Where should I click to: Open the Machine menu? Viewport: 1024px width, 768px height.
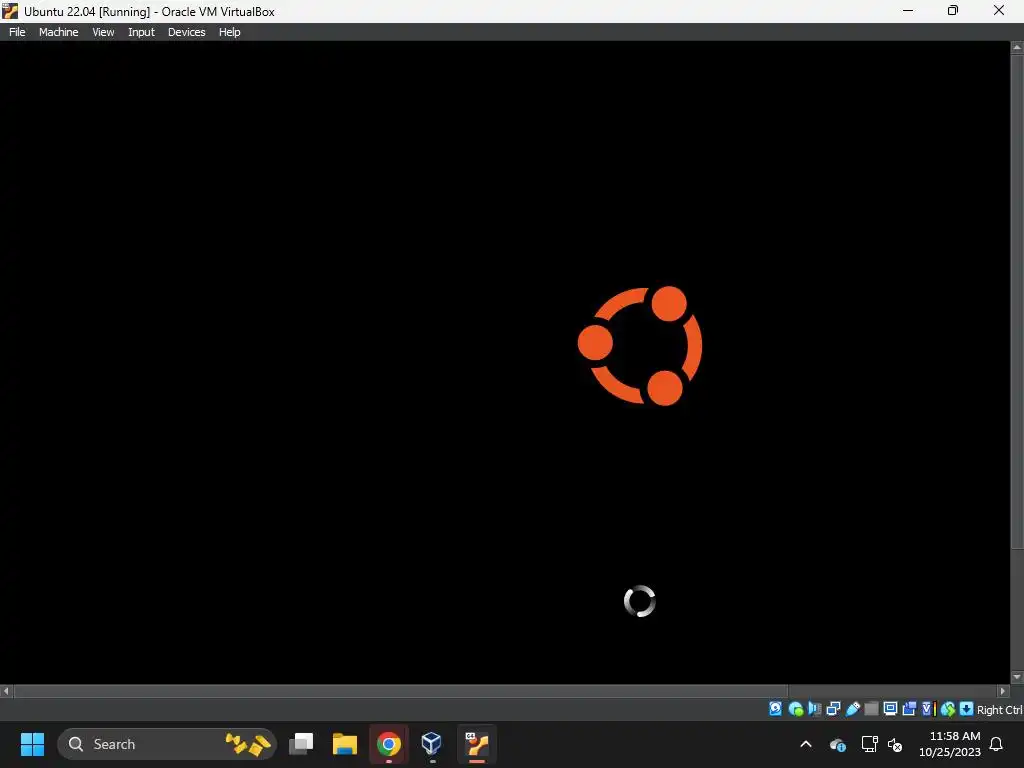coord(58,32)
